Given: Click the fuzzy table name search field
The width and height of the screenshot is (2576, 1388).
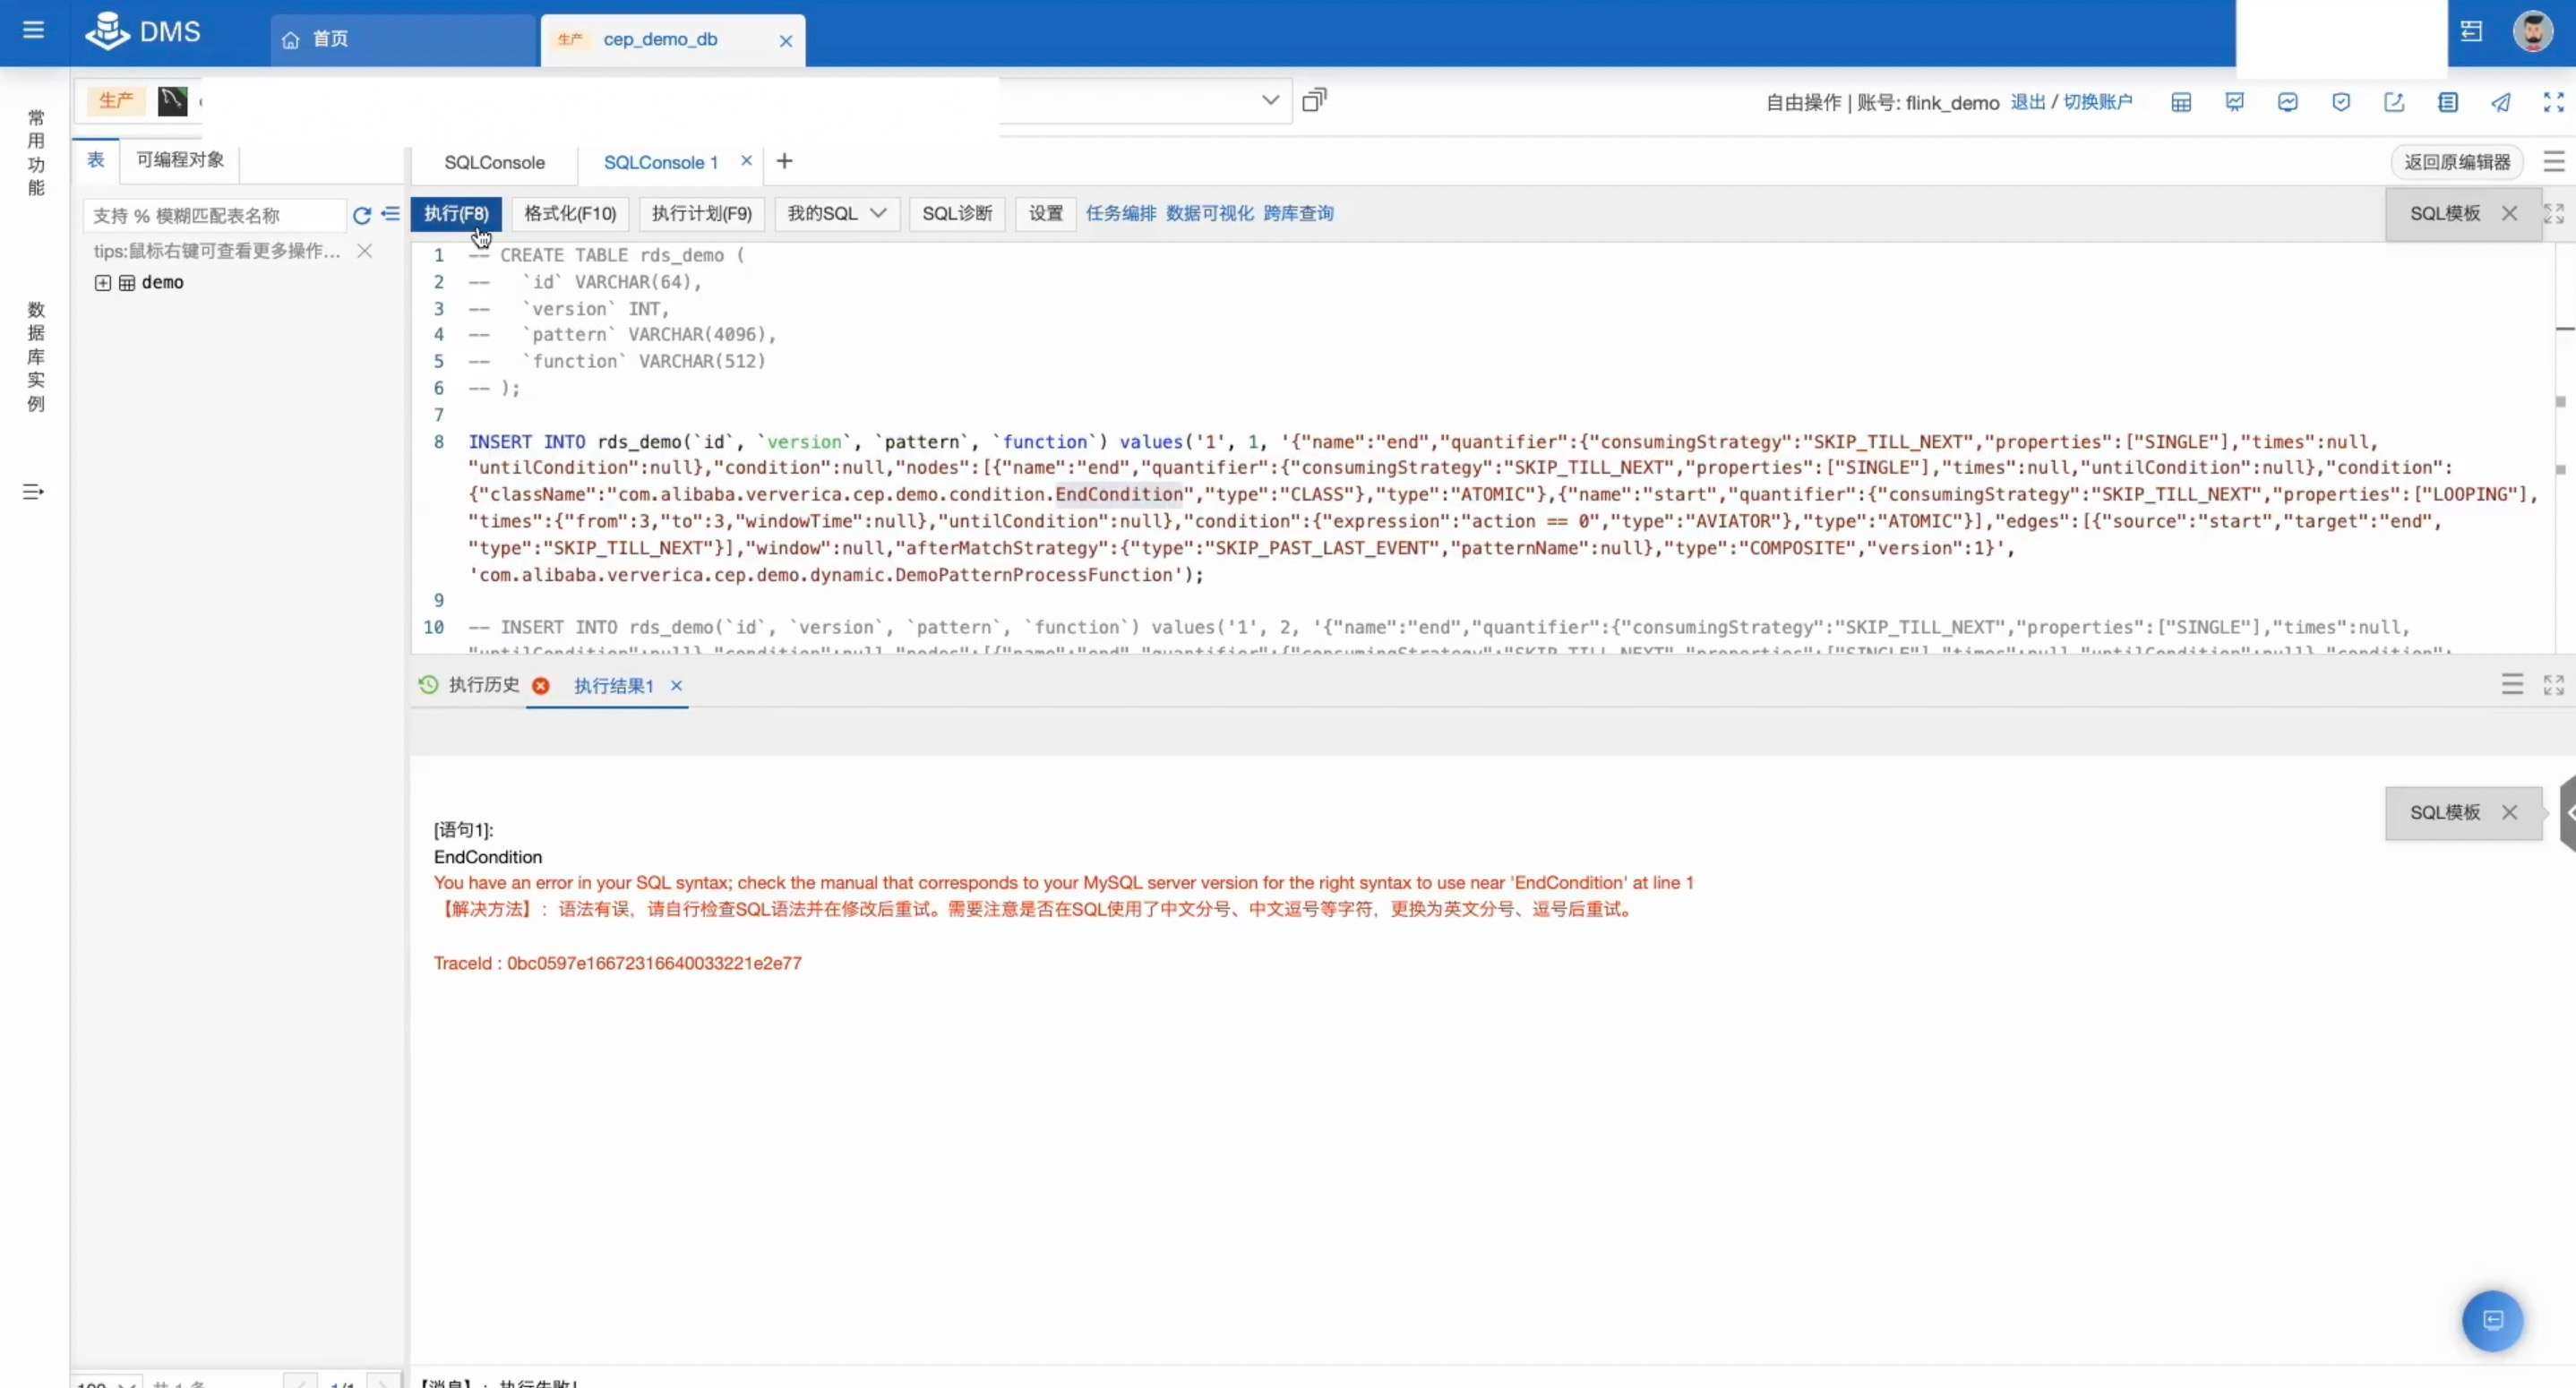Looking at the screenshot, I should (213, 215).
